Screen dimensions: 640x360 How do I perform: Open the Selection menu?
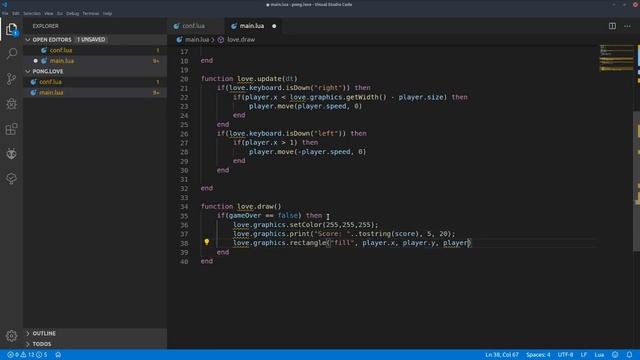pyautogui.click(x=32, y=13)
